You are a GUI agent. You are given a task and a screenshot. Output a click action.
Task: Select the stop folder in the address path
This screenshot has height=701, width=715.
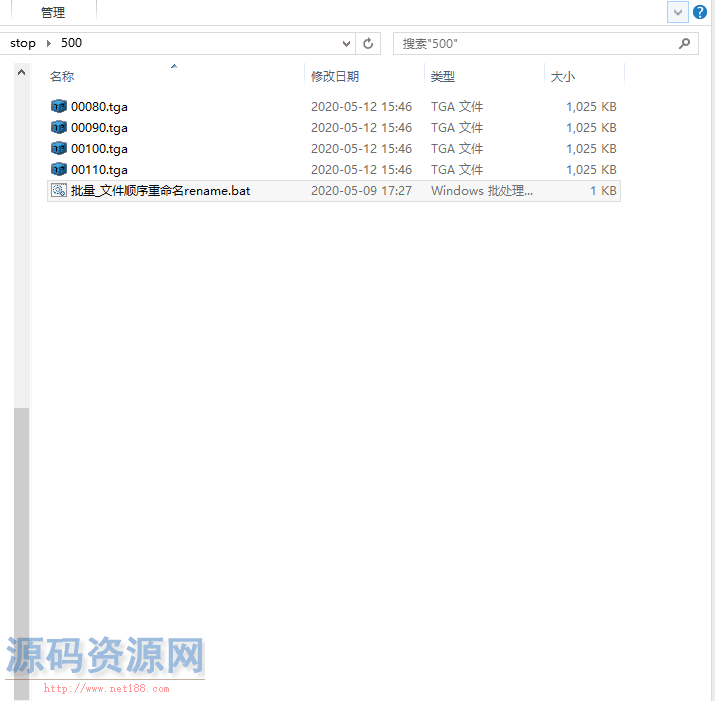pyautogui.click(x=23, y=43)
